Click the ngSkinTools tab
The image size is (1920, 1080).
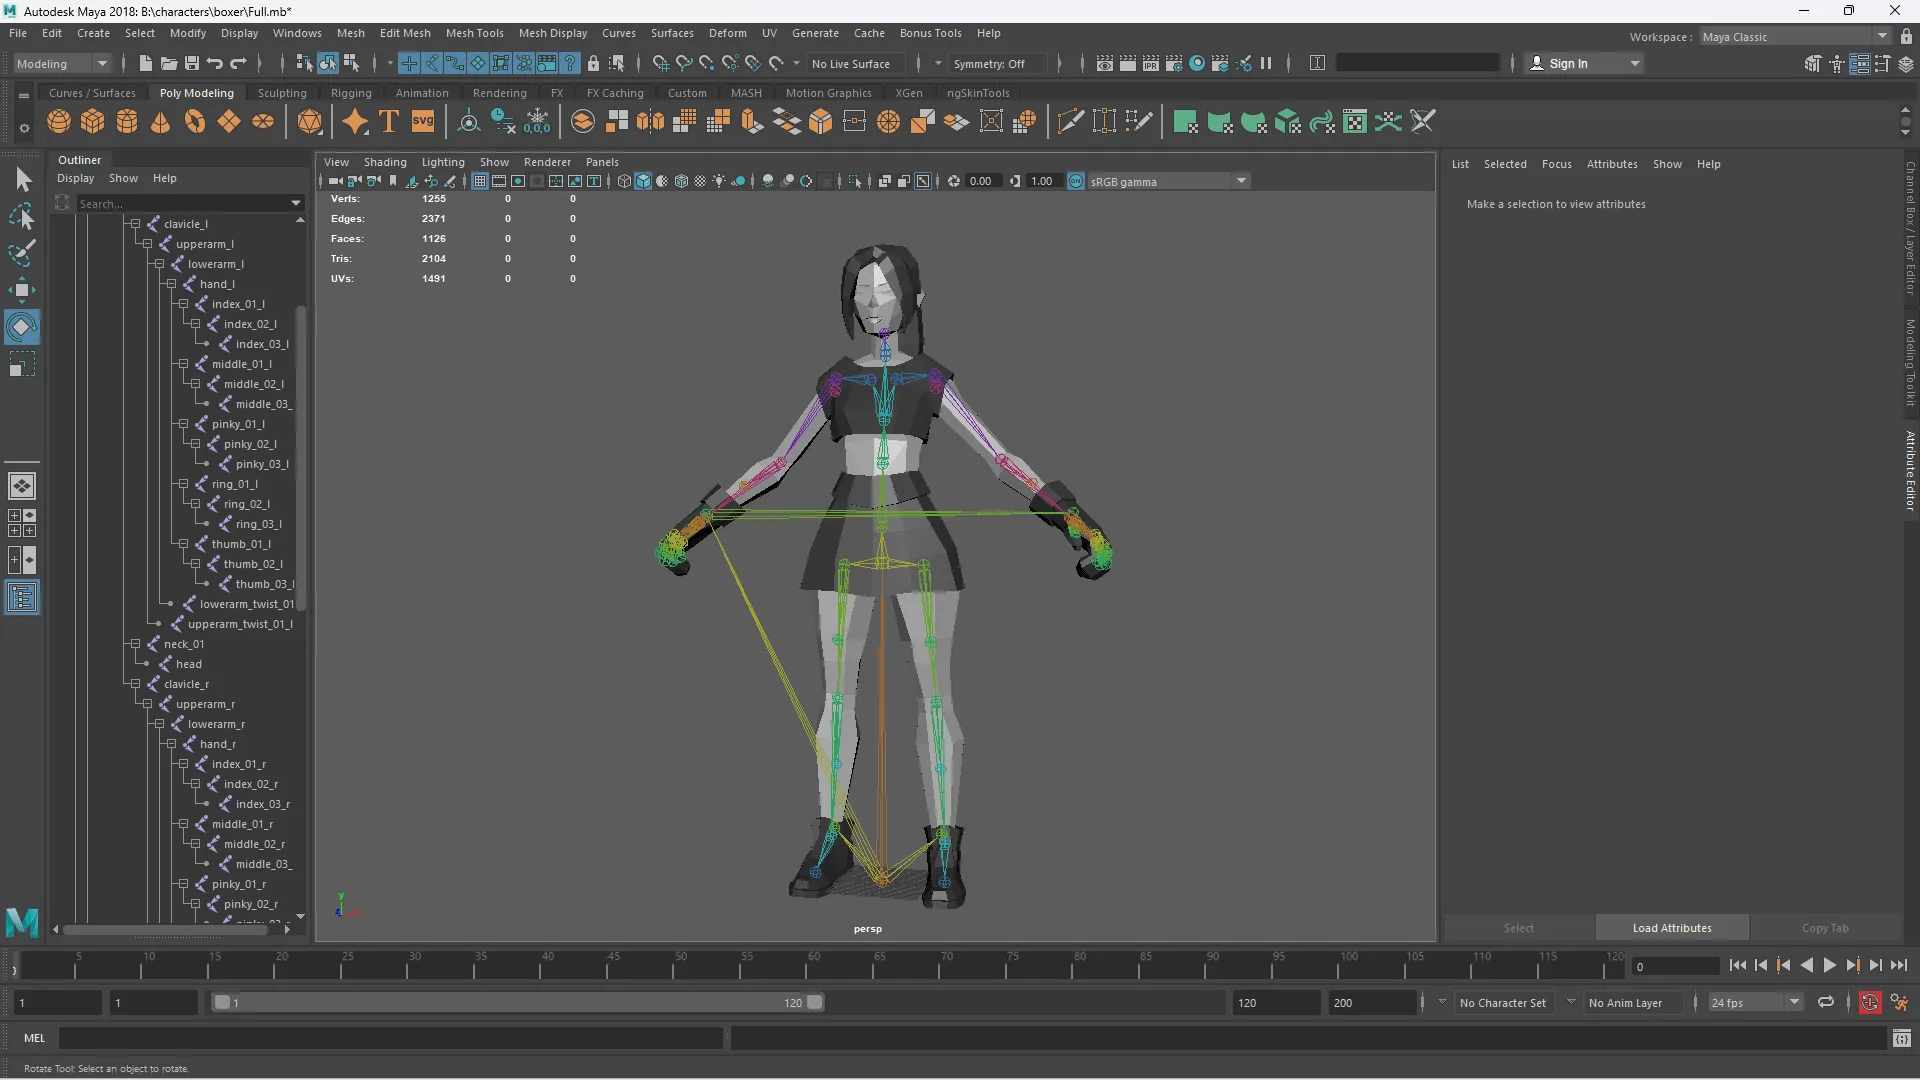pyautogui.click(x=976, y=92)
